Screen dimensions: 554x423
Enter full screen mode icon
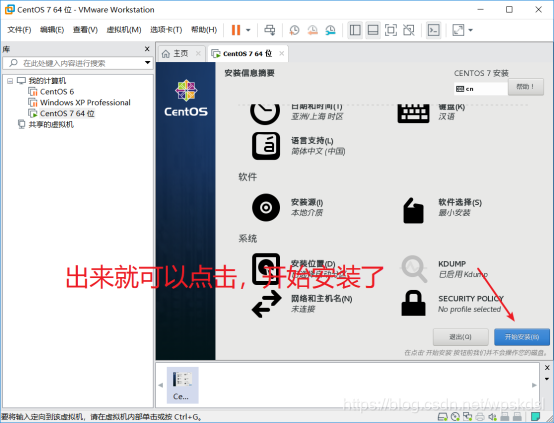point(390,30)
